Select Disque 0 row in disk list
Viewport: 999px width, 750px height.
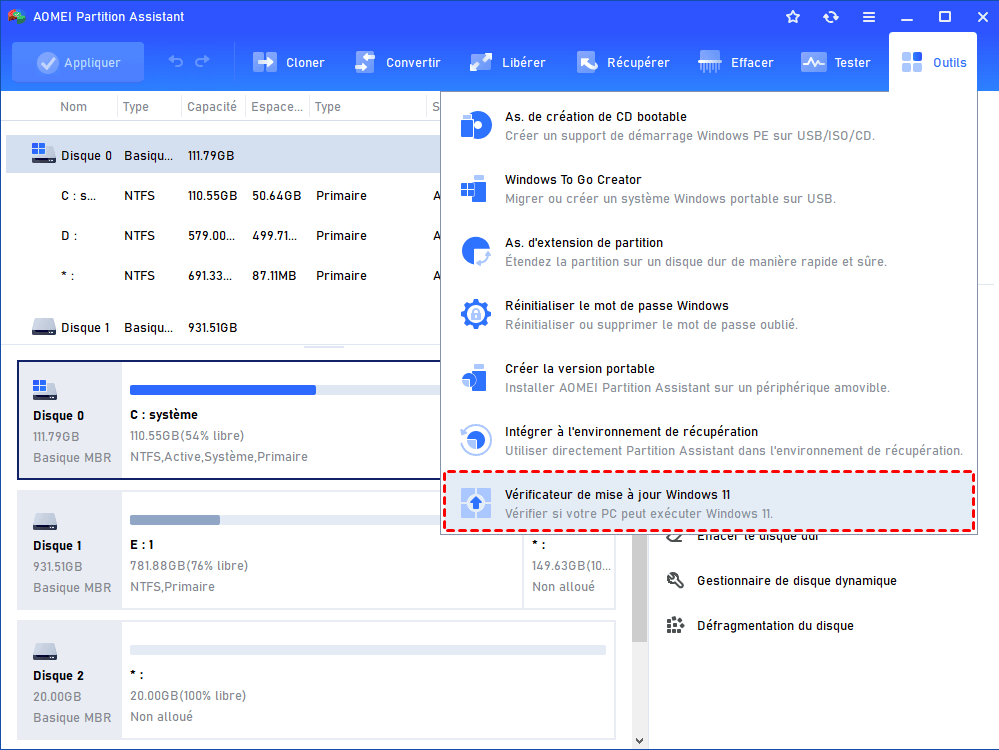click(x=223, y=155)
